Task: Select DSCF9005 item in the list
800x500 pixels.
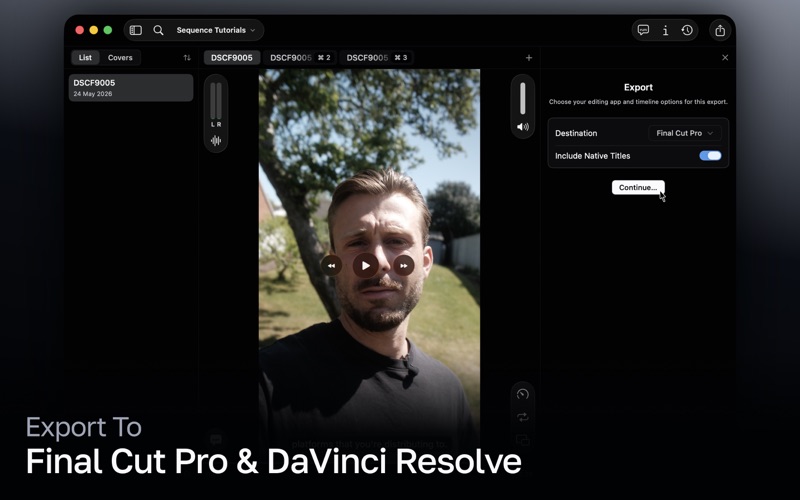Action: [x=131, y=88]
